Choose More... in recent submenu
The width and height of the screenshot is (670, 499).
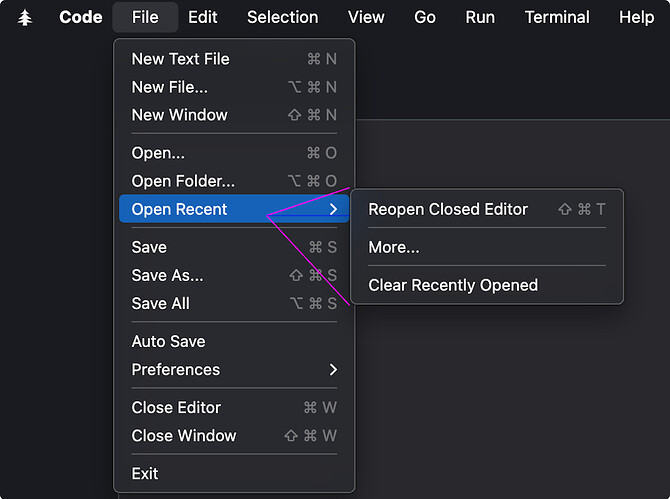point(487,247)
